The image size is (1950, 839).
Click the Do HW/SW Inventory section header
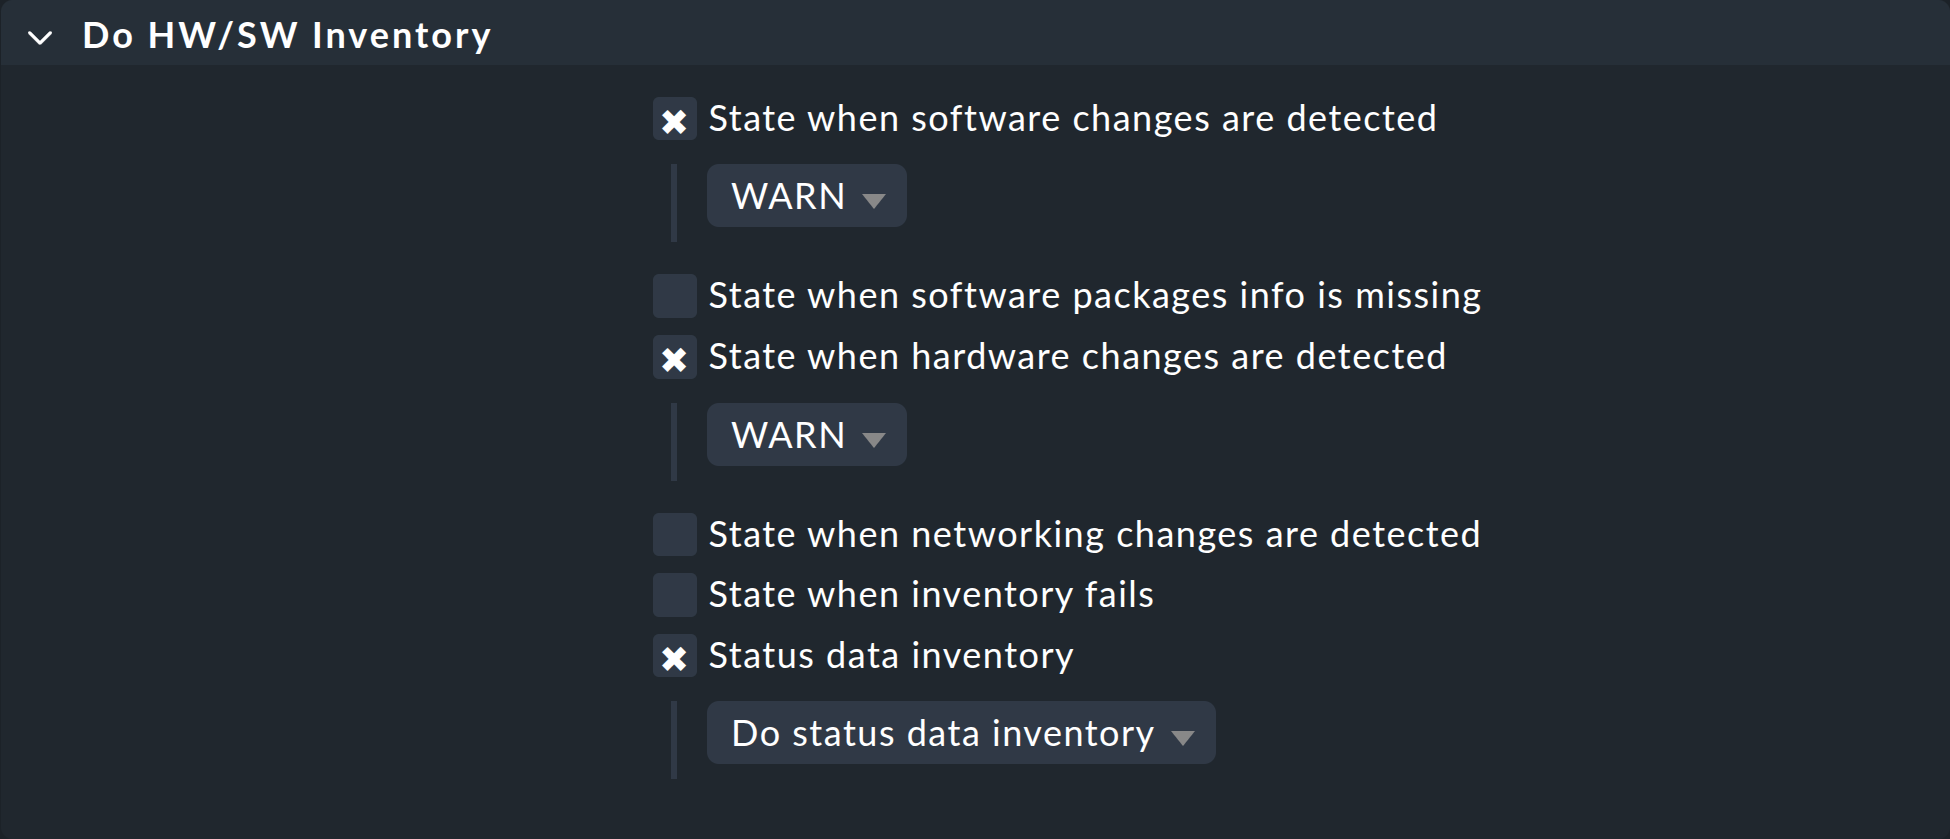pos(287,34)
